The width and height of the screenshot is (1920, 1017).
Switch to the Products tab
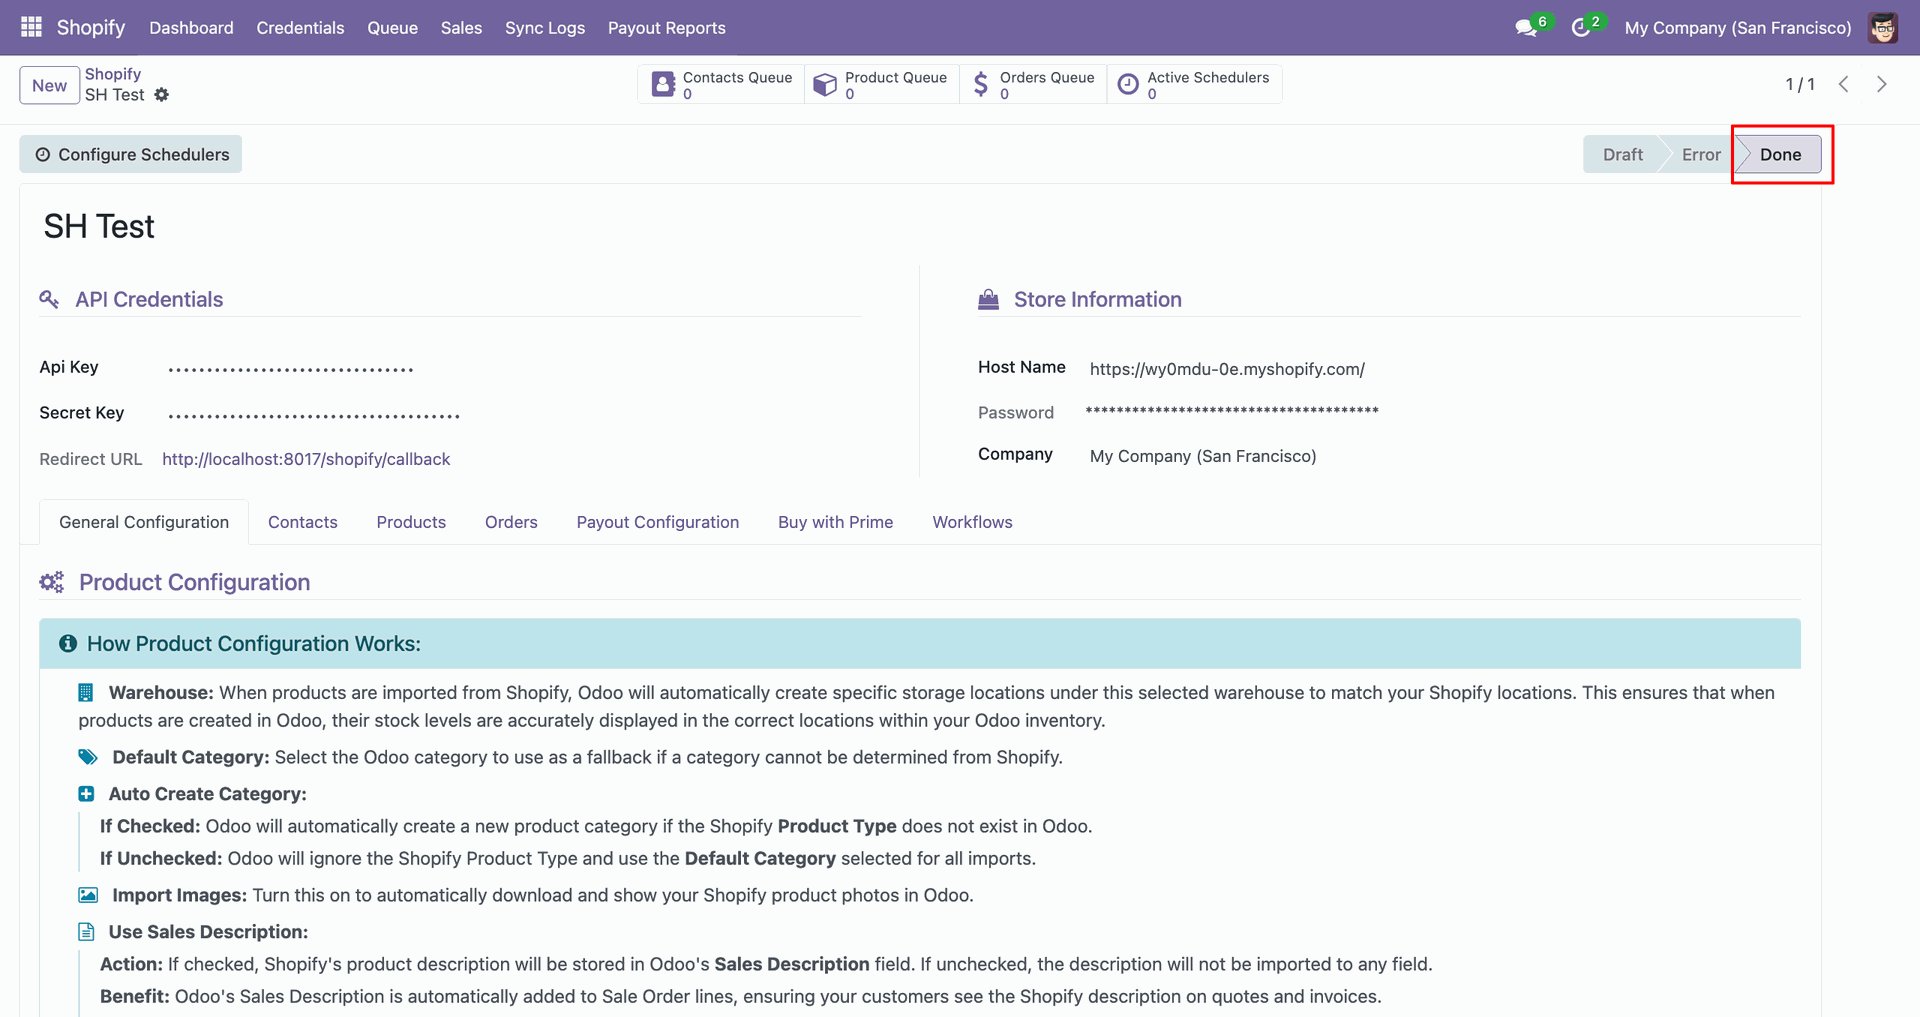tap(411, 522)
